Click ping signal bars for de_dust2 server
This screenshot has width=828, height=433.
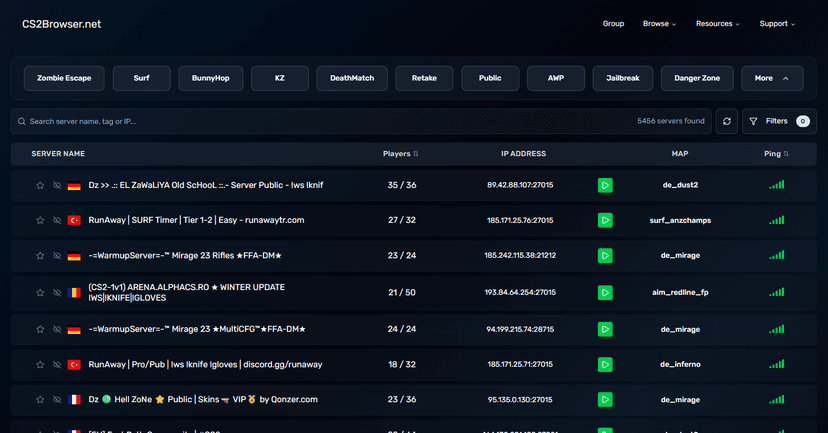coord(777,185)
